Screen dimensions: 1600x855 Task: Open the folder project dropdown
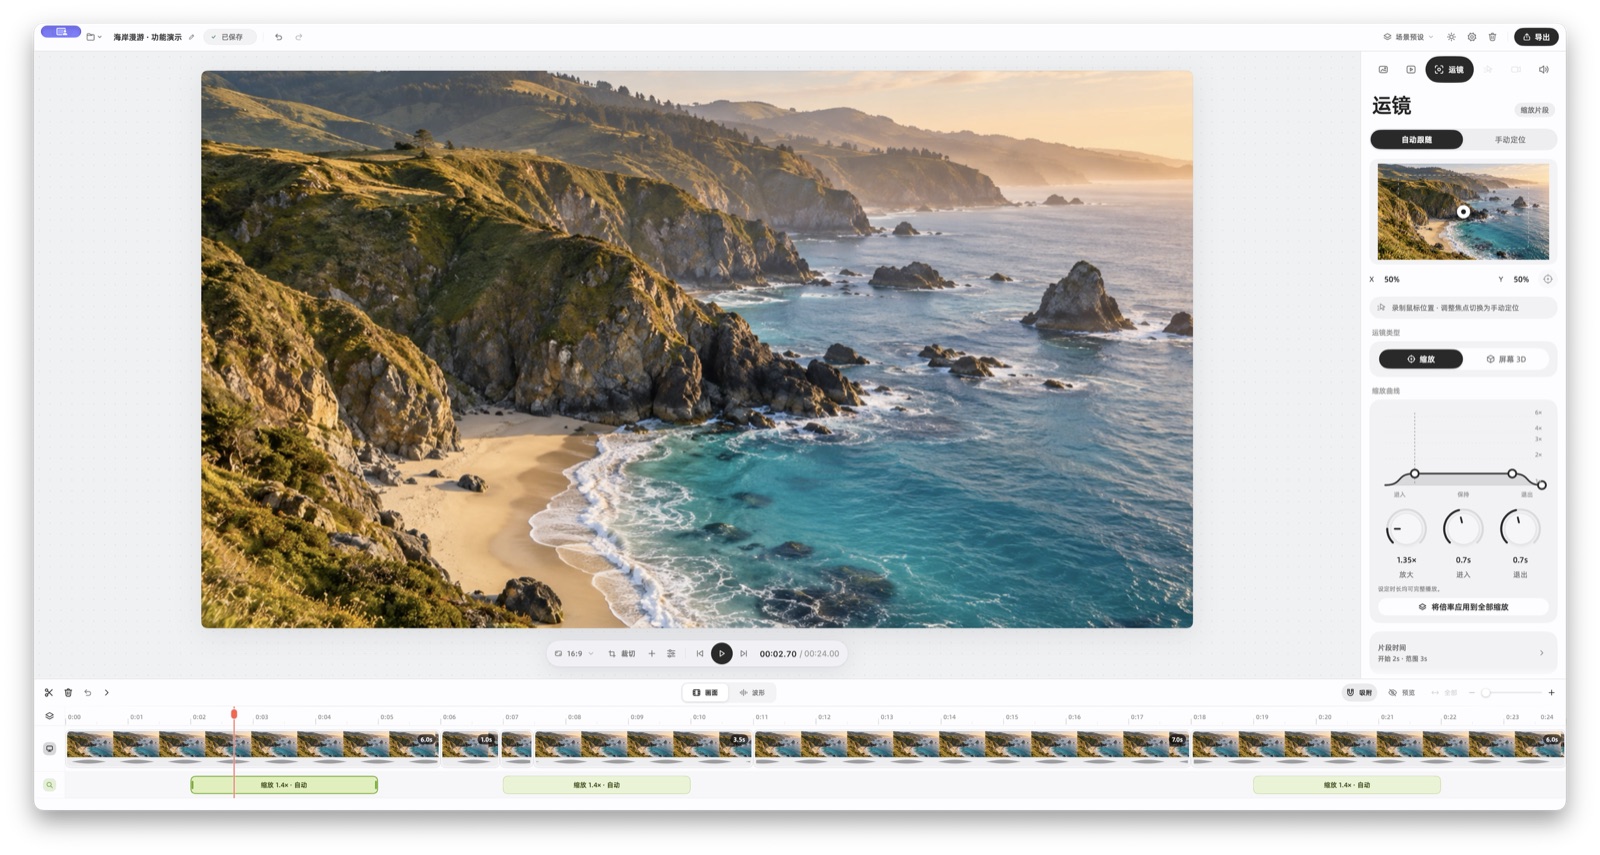tap(94, 37)
